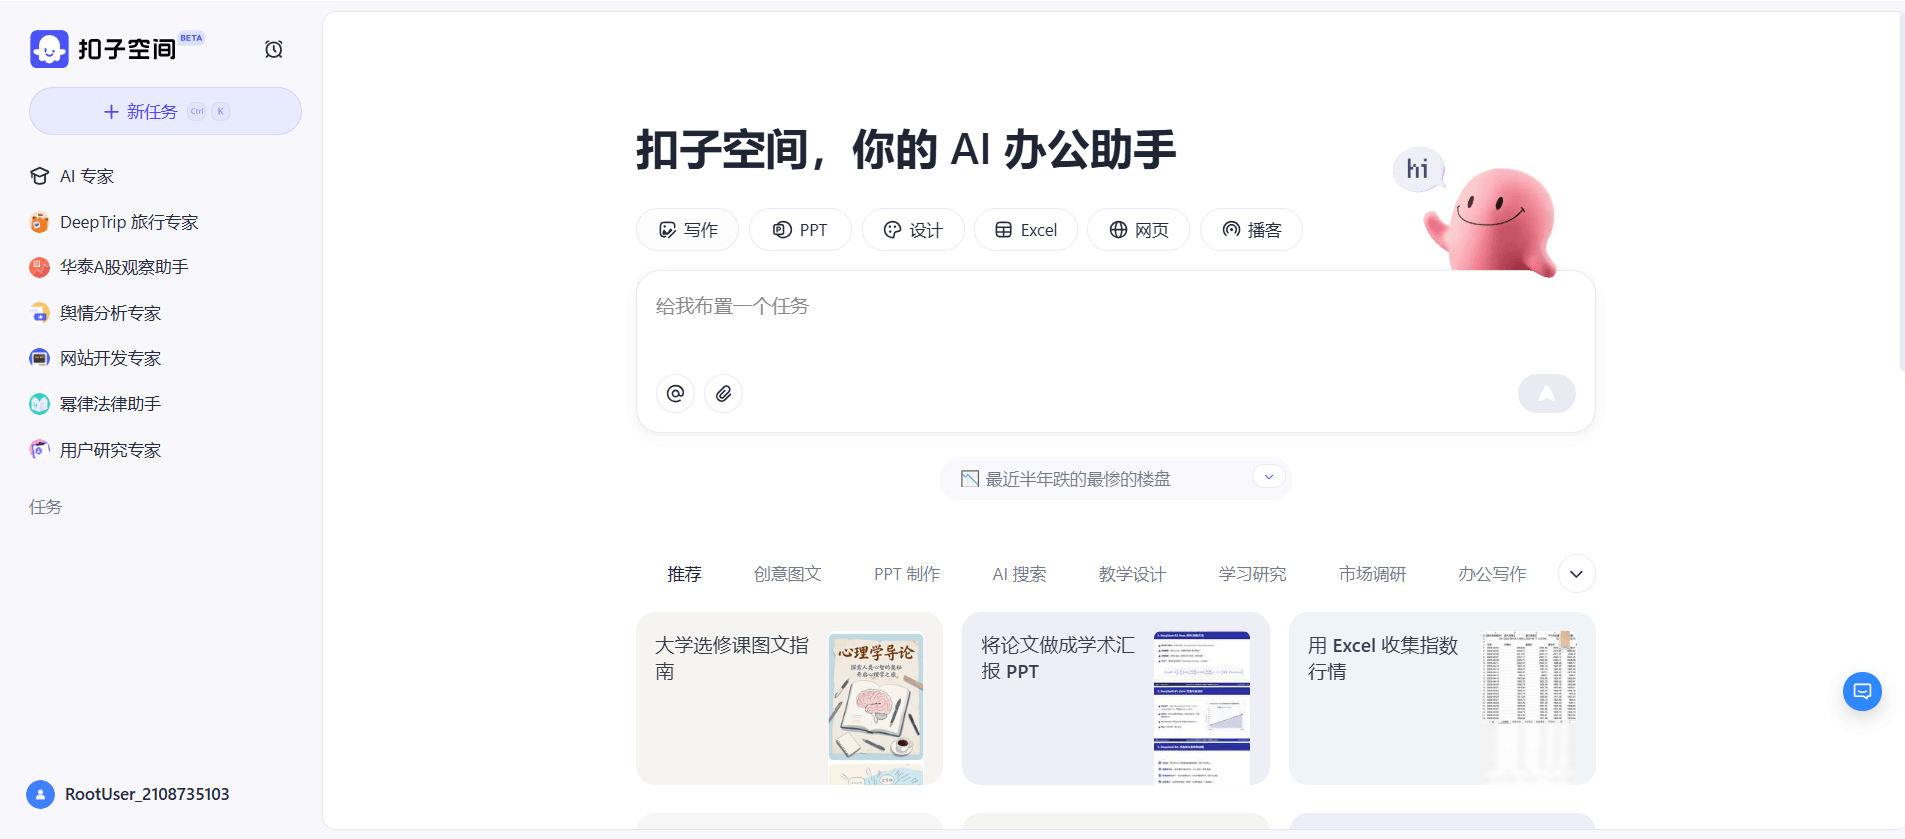Screen dimensions: 1905x839
Task: Open AI 专家 section
Action: coord(87,176)
